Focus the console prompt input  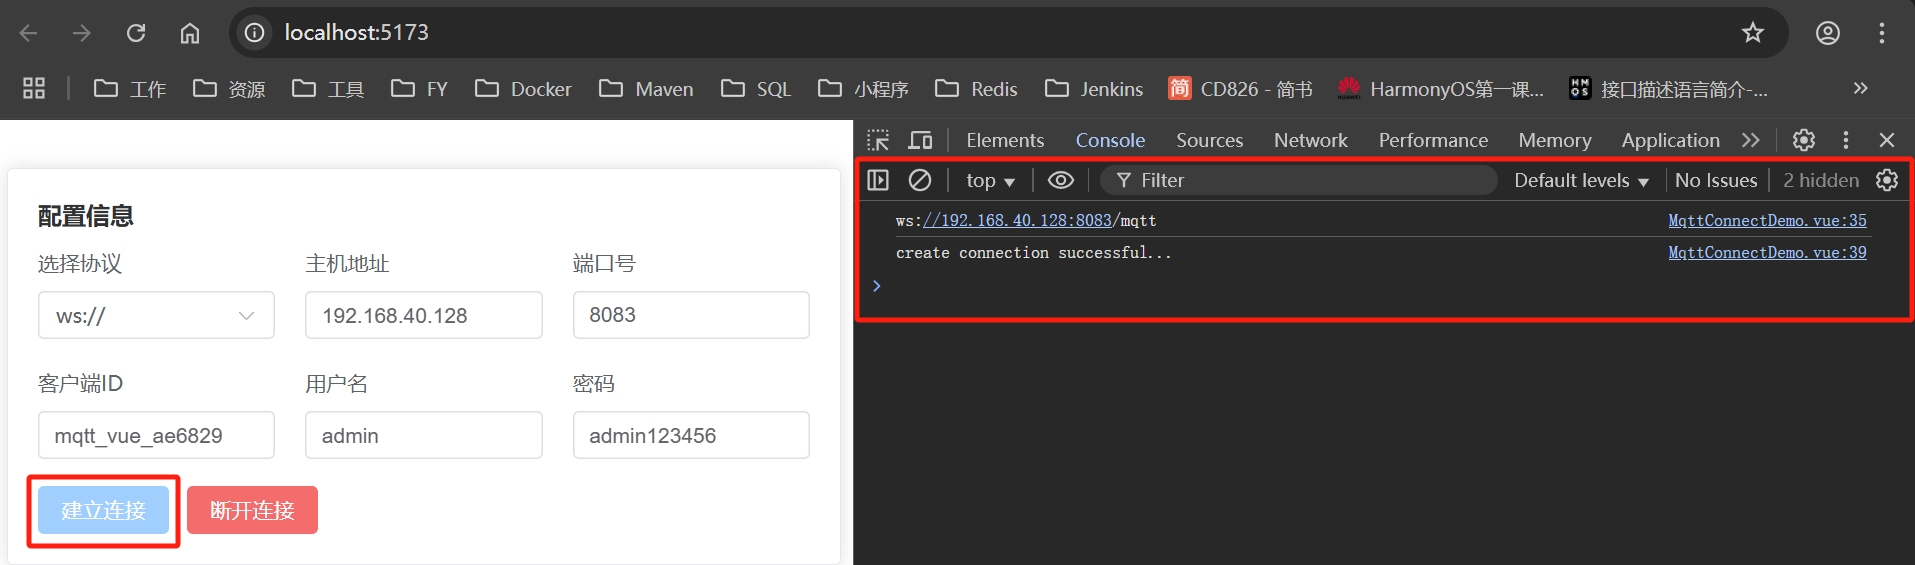point(1390,286)
